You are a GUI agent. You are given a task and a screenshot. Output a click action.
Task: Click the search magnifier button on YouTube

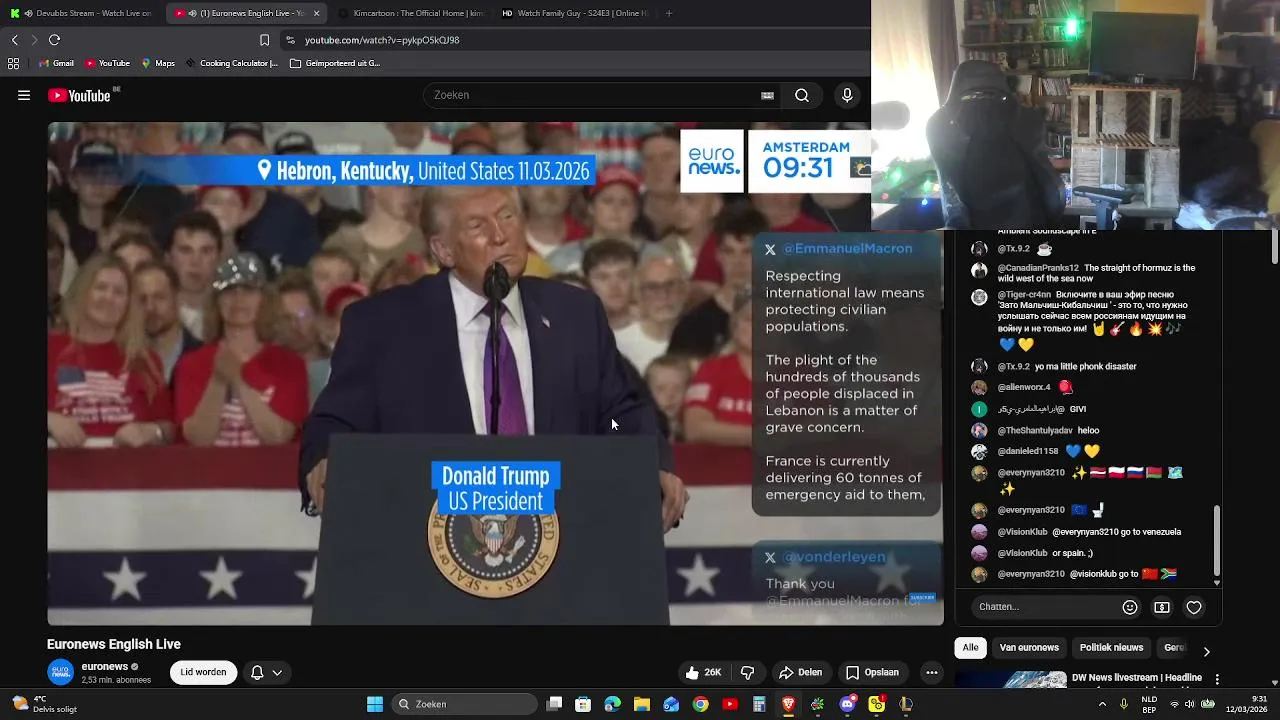[802, 95]
